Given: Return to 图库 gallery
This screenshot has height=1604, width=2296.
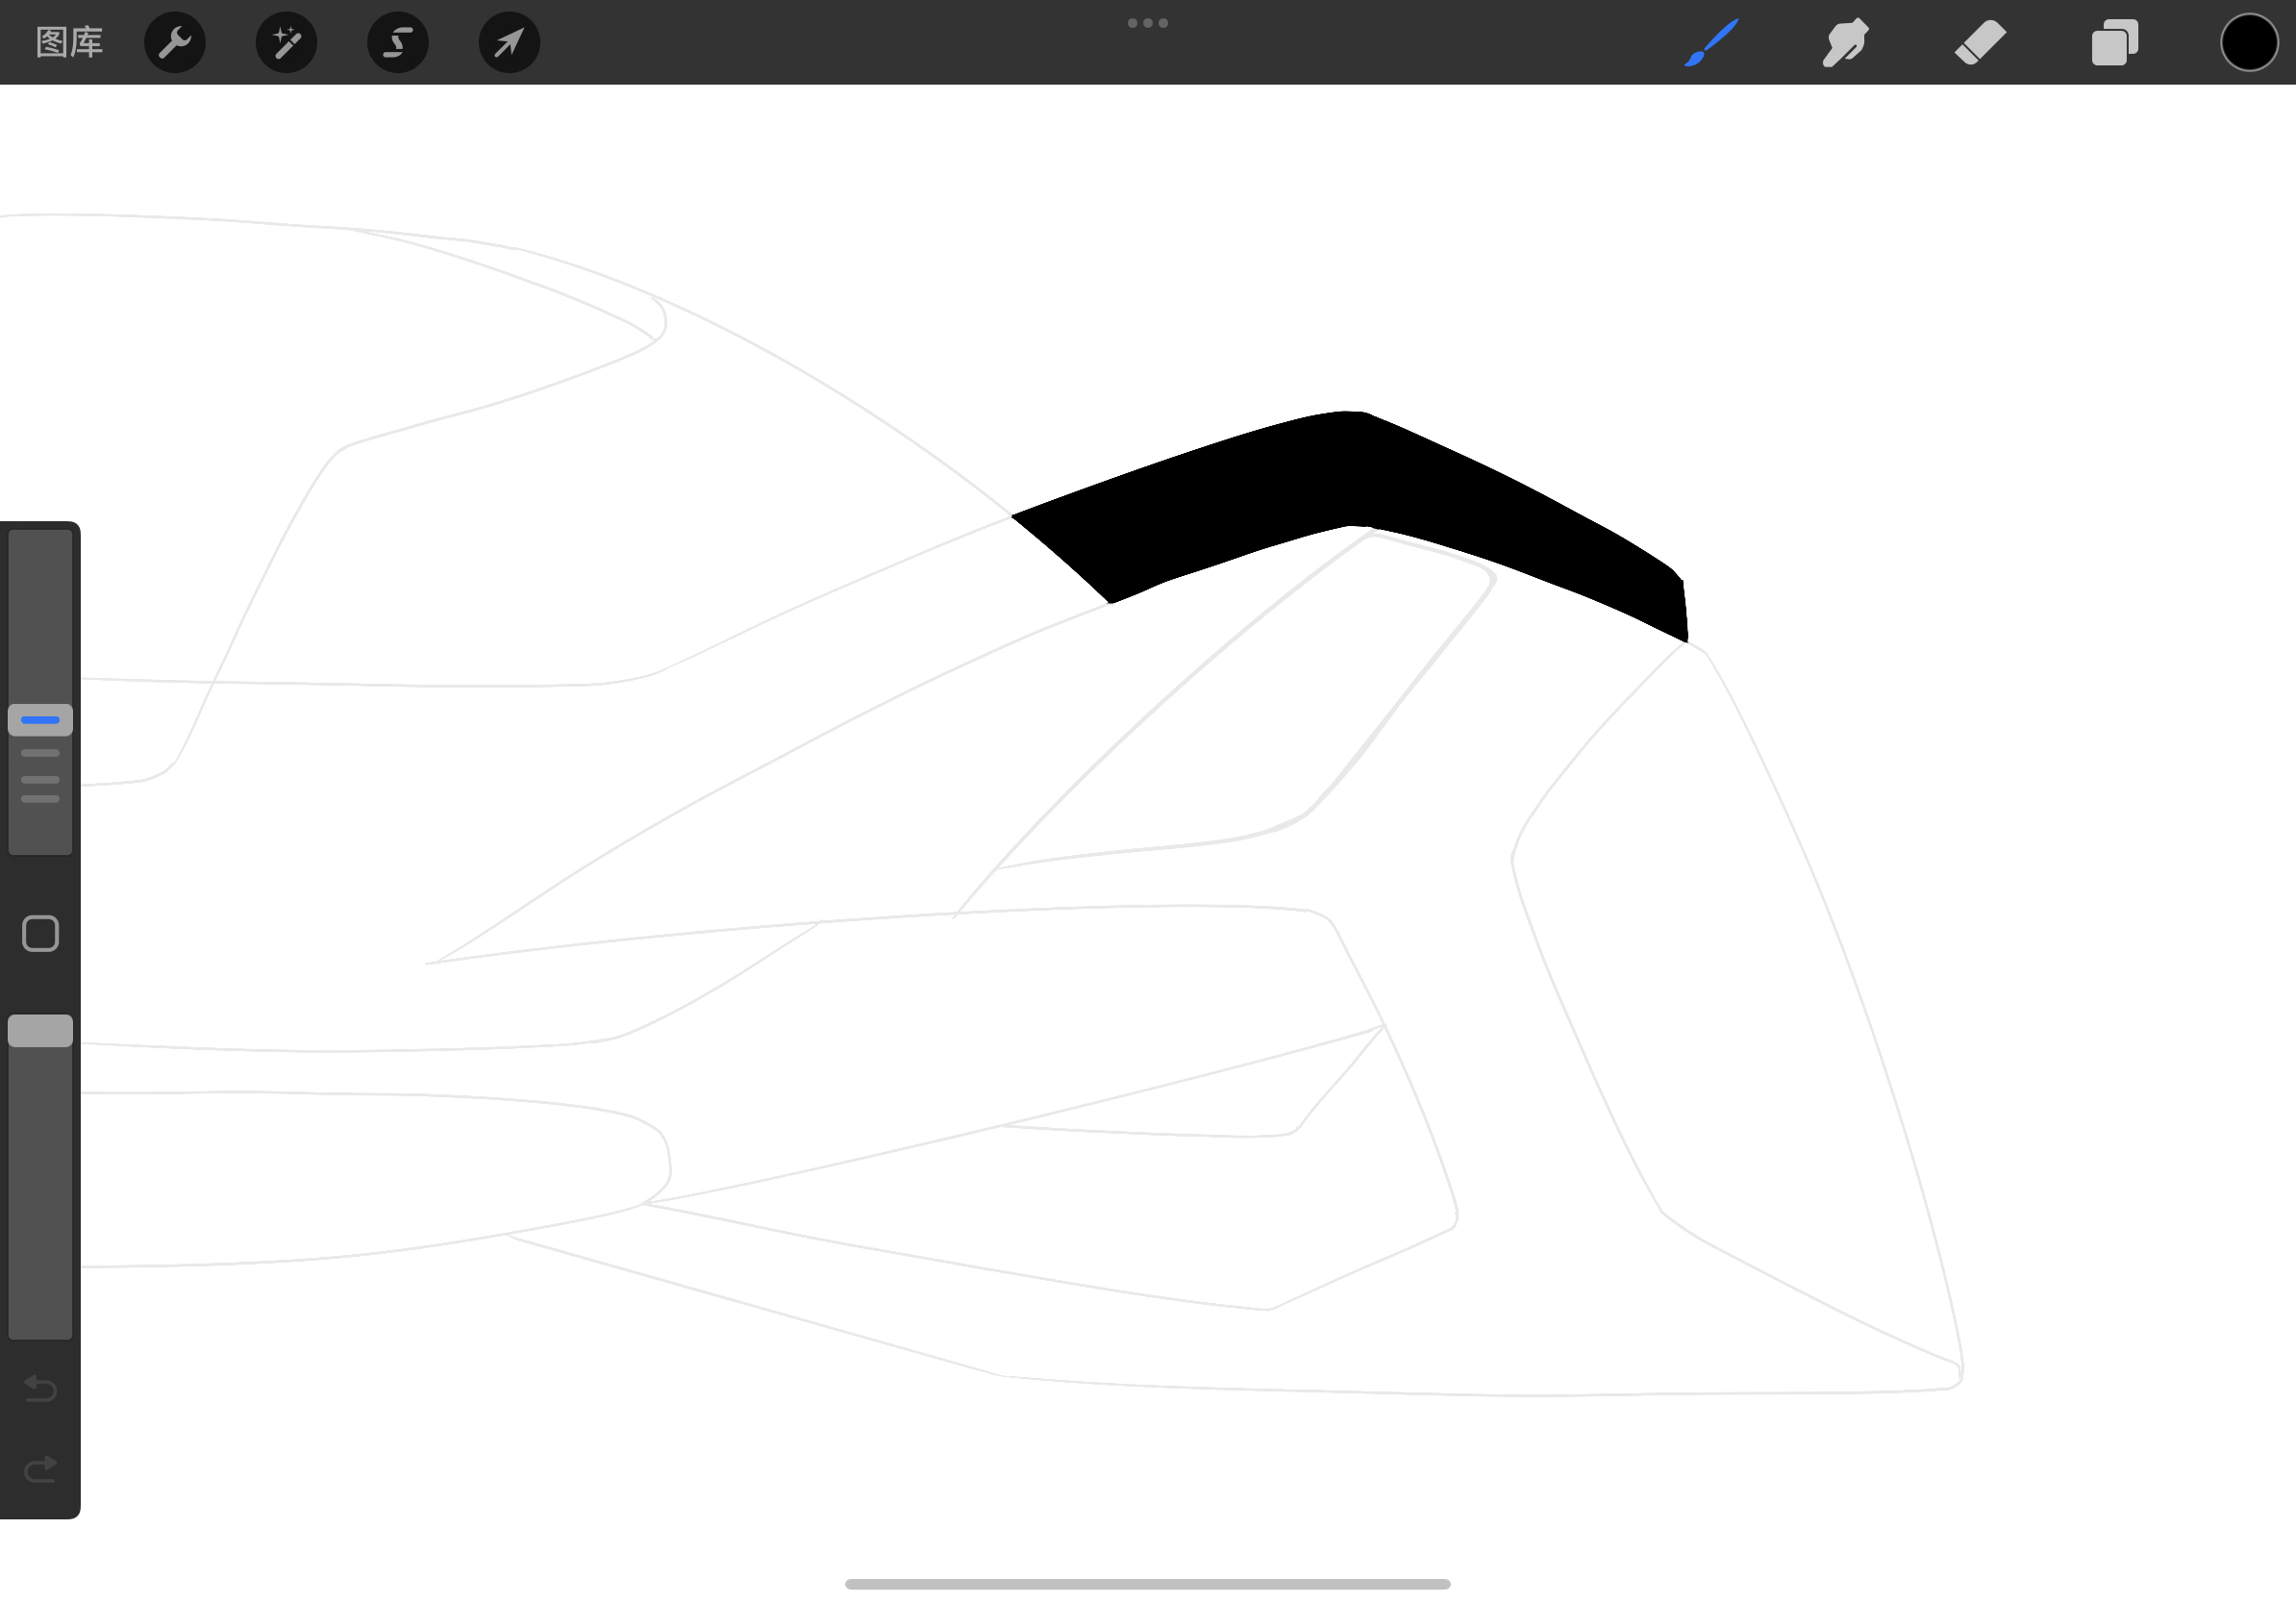Looking at the screenshot, I should 68,42.
